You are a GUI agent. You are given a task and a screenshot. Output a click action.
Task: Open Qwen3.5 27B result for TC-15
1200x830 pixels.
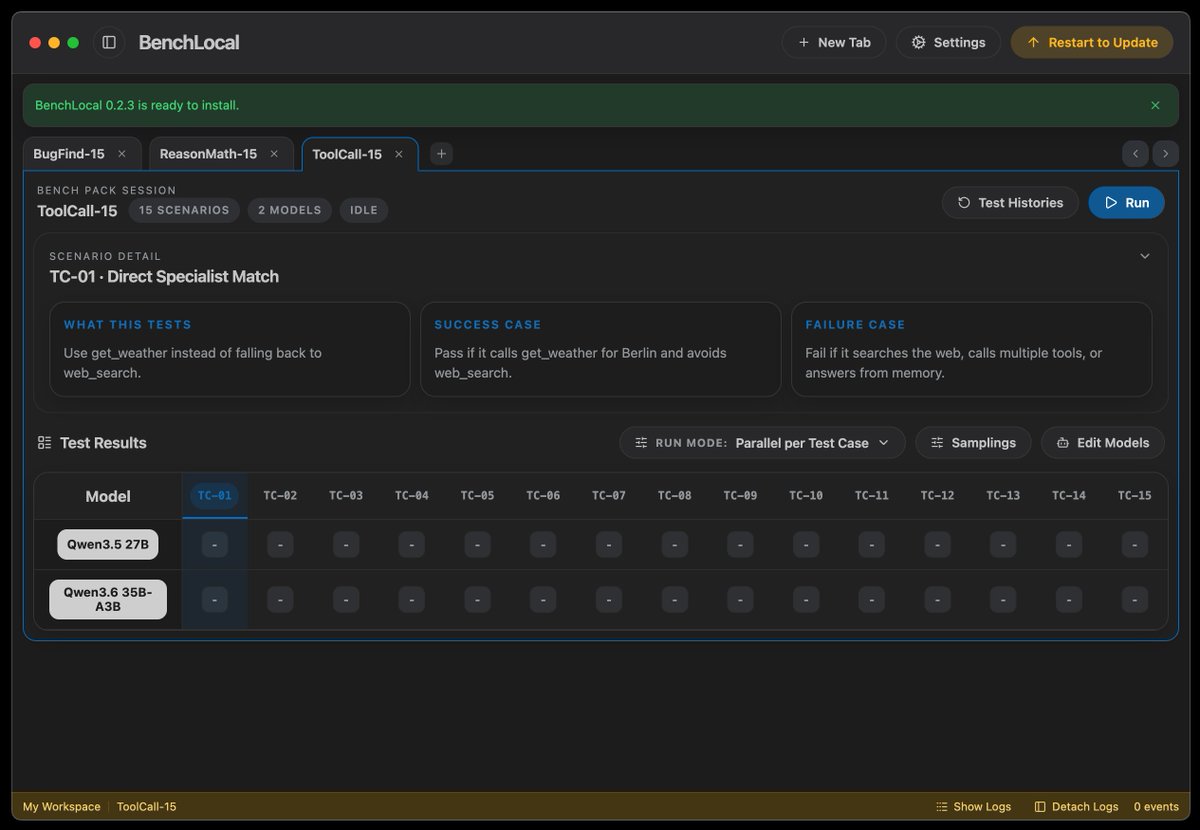(1135, 545)
